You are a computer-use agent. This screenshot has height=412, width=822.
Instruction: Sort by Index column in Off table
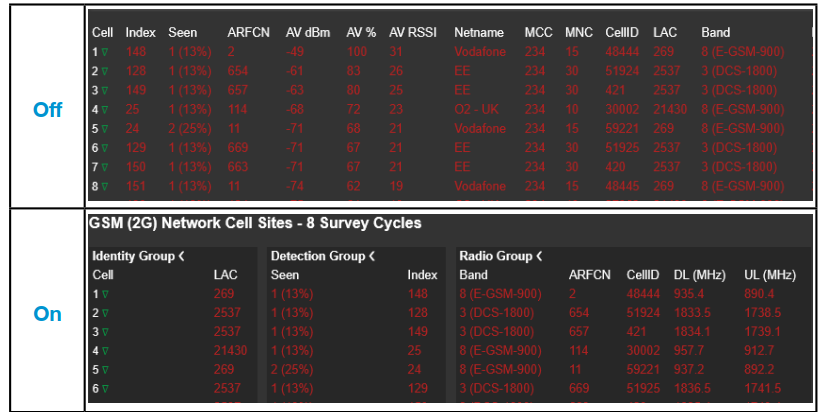(x=140, y=32)
